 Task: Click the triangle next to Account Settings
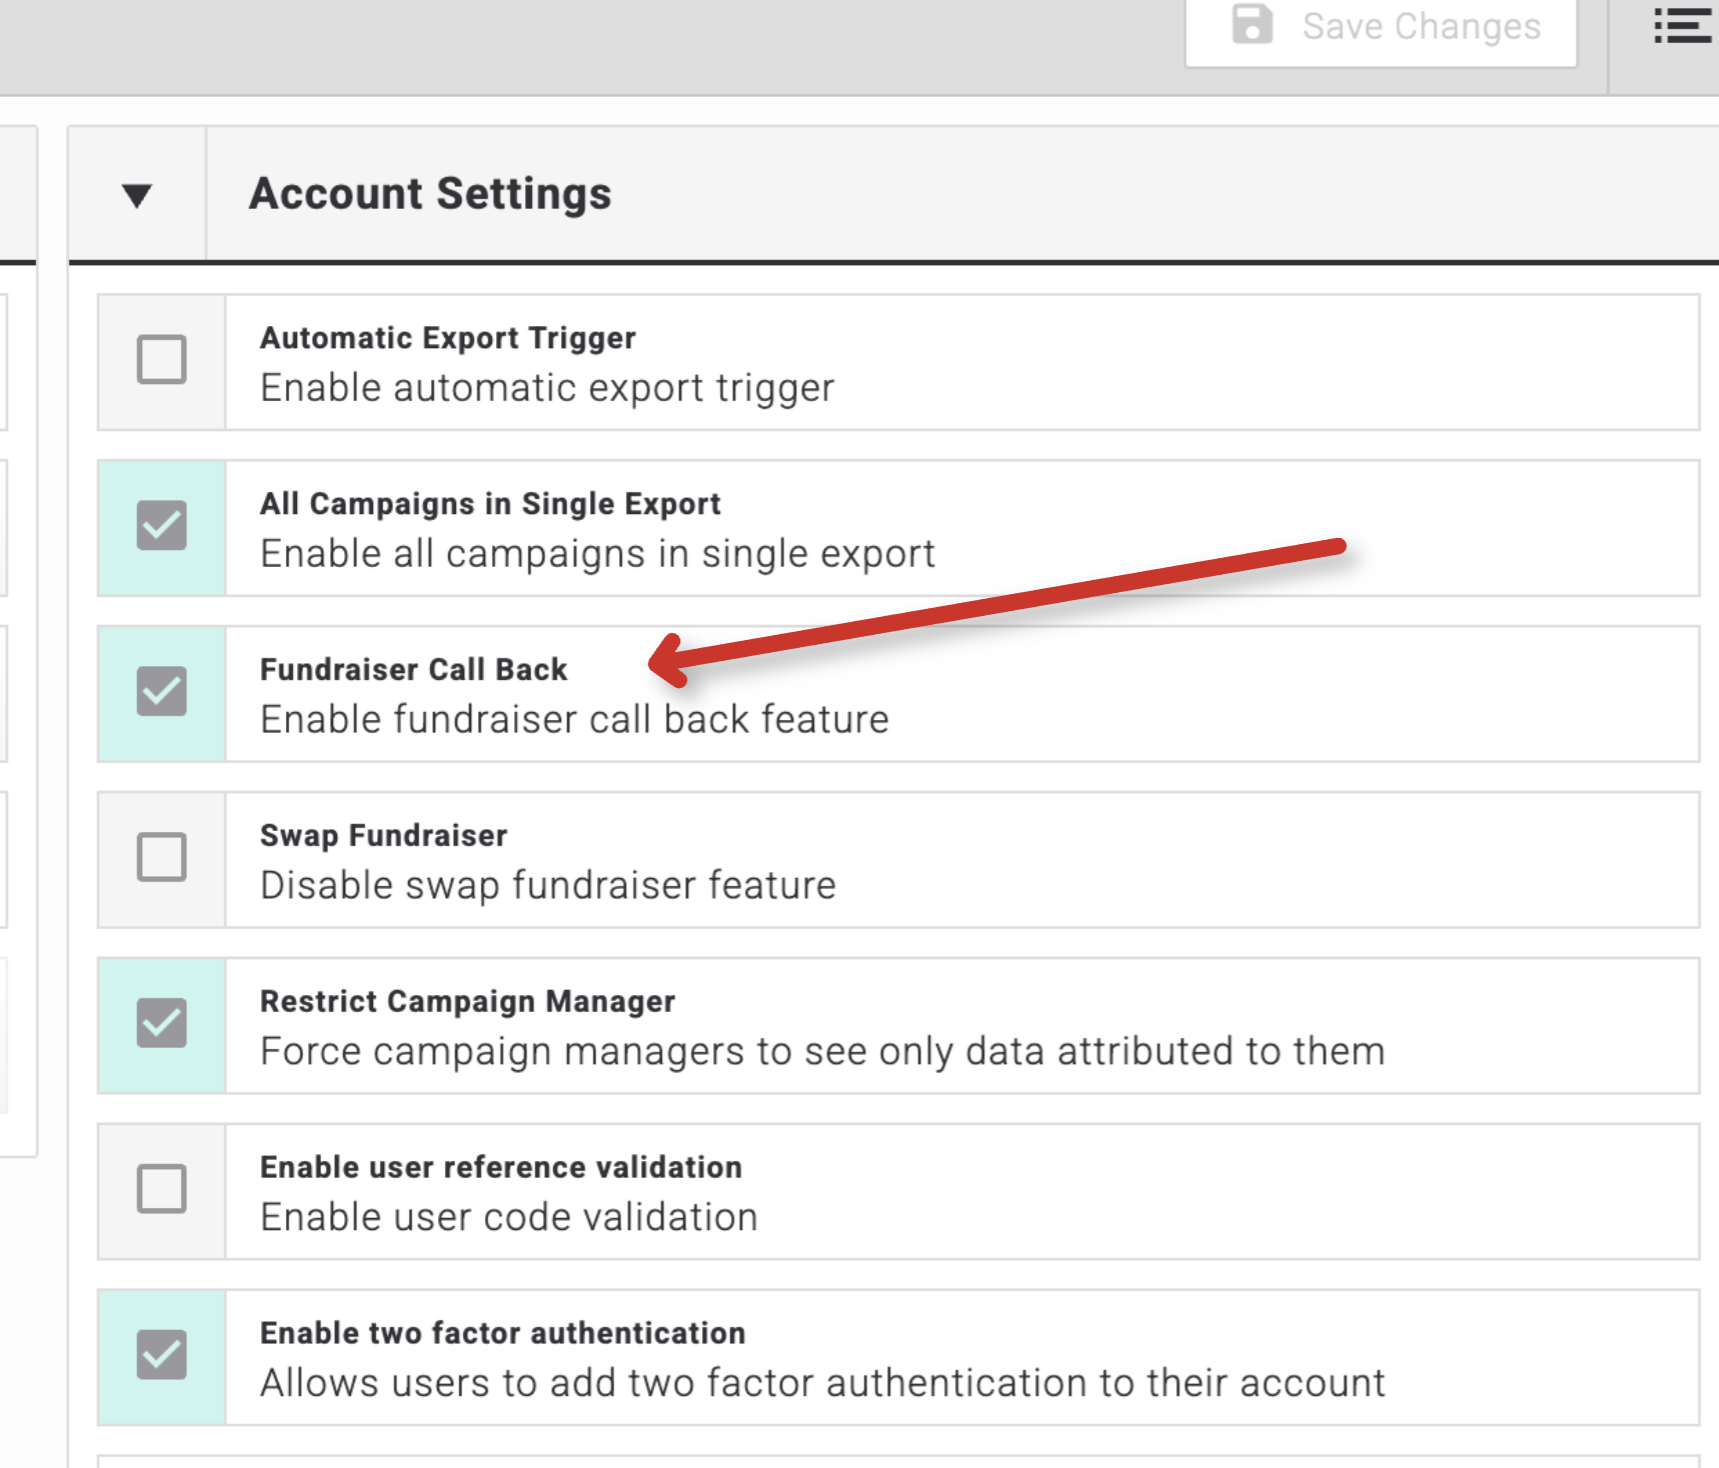click(x=136, y=194)
